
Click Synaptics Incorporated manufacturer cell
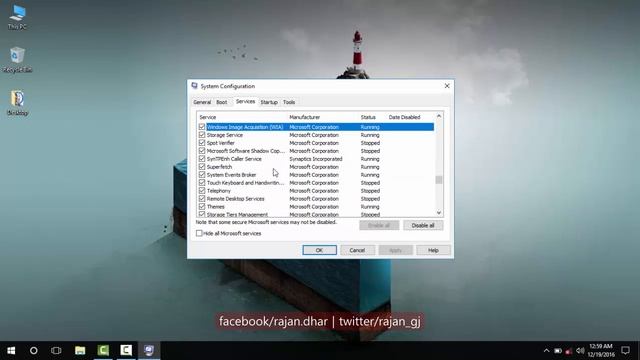tap(316, 159)
